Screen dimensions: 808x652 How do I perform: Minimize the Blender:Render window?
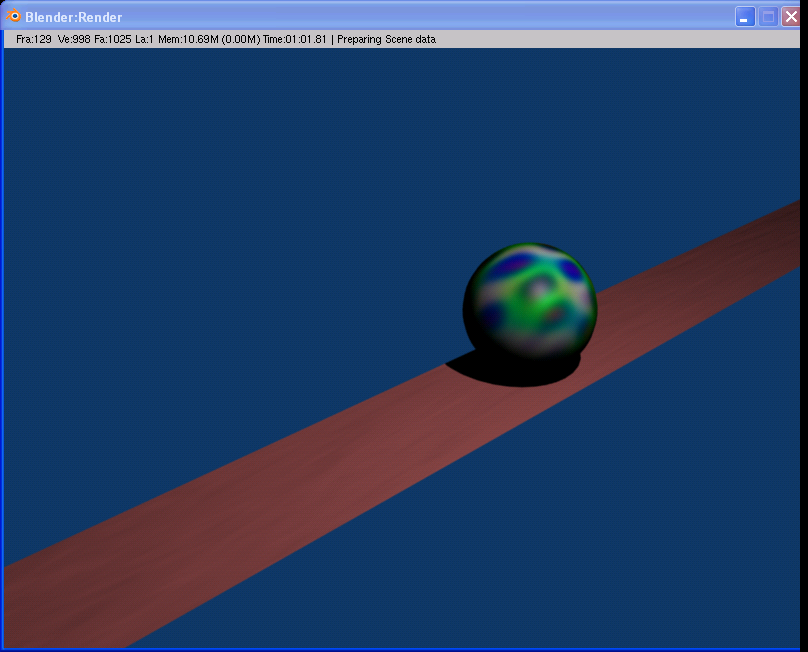[745, 16]
